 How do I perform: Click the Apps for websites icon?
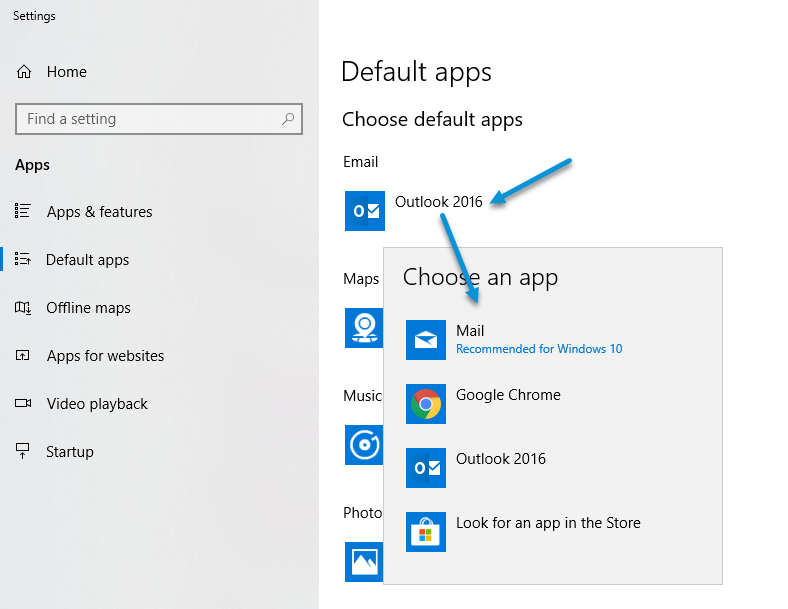click(x=23, y=355)
